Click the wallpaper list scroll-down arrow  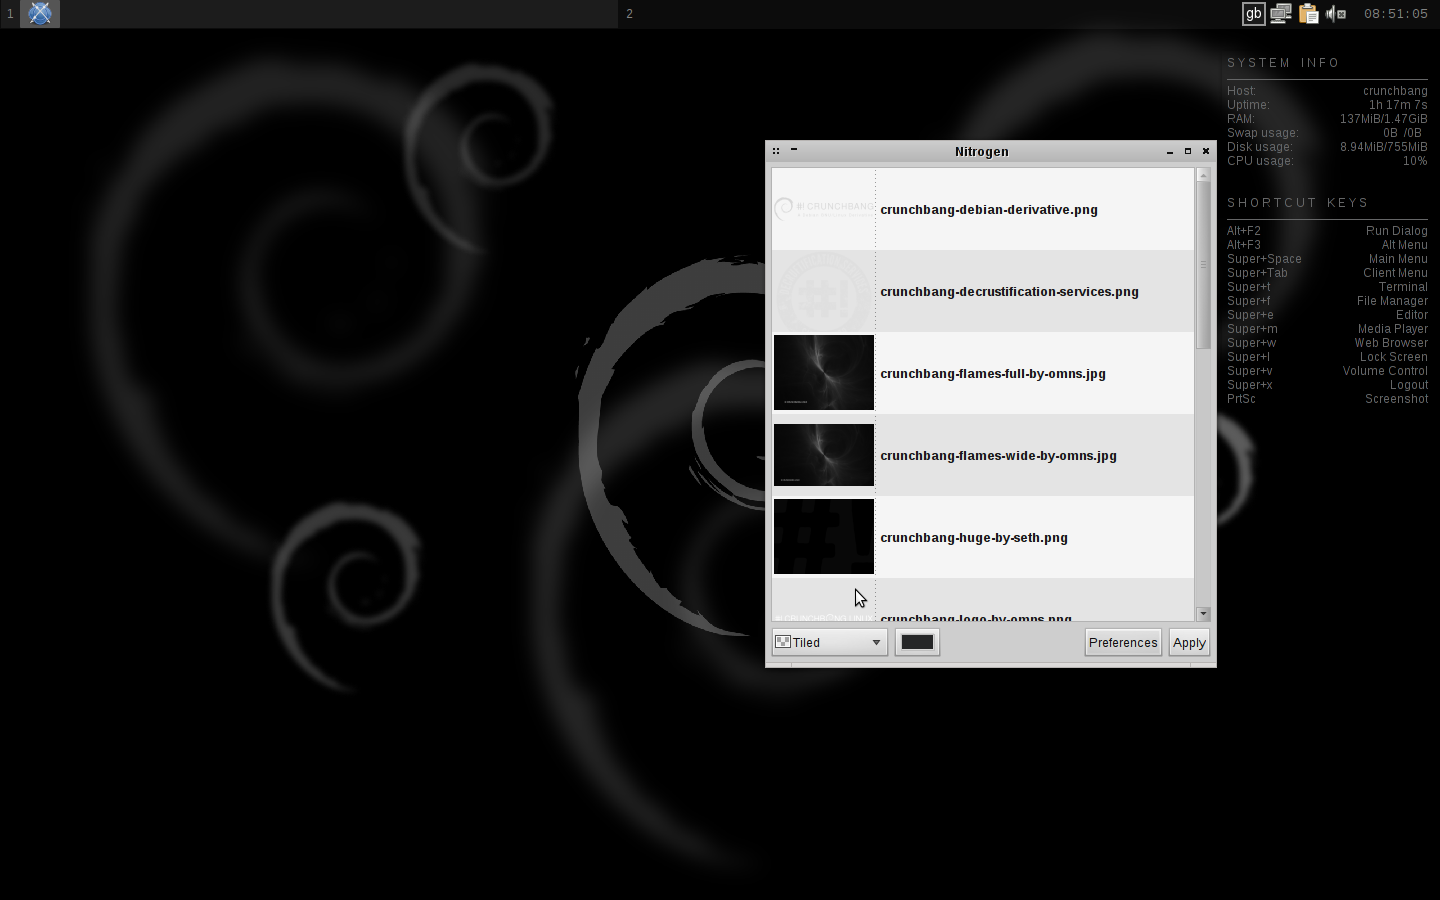click(x=1203, y=614)
